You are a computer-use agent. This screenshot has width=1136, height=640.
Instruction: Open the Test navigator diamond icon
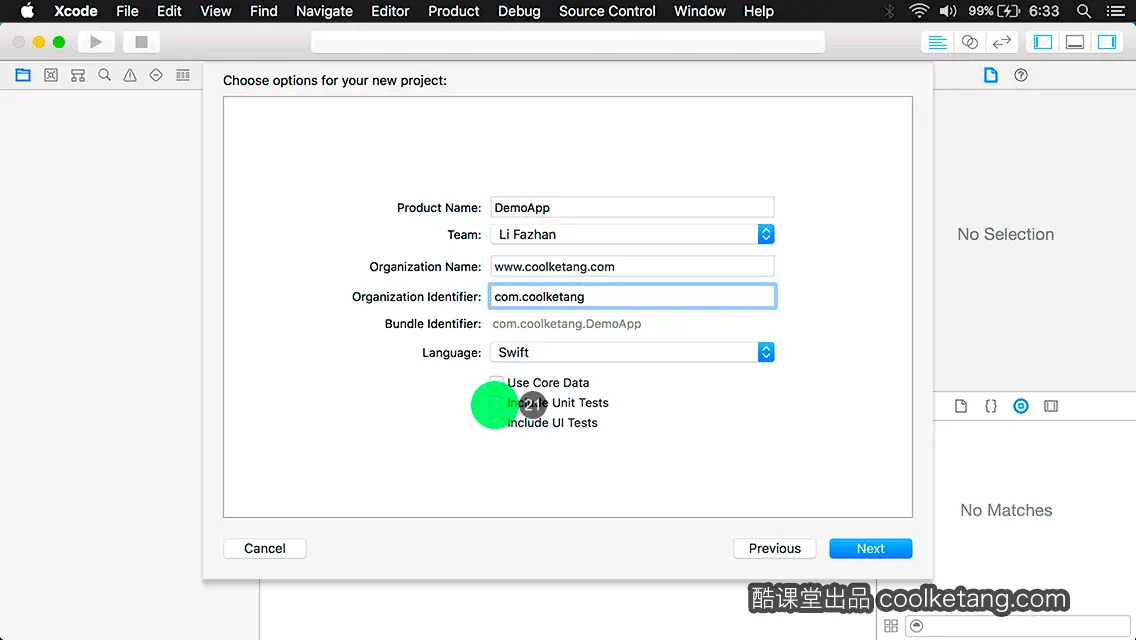coord(156,75)
